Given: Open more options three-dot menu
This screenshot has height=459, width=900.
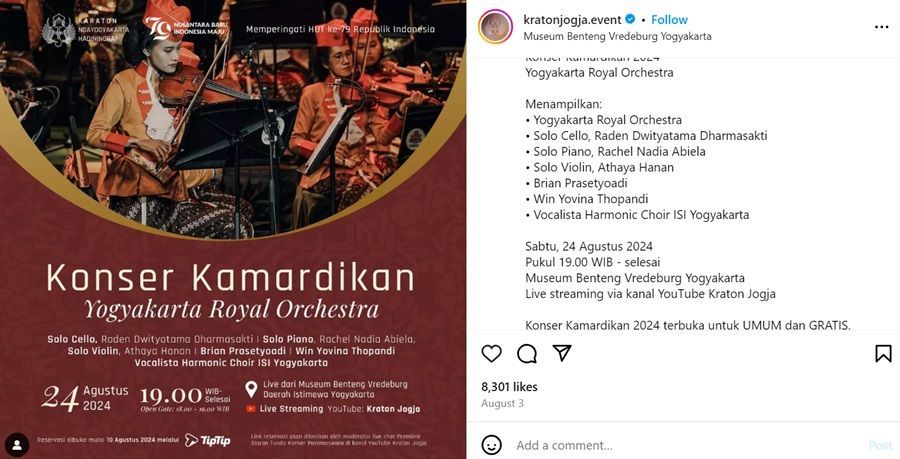Looking at the screenshot, I should coord(882,27).
